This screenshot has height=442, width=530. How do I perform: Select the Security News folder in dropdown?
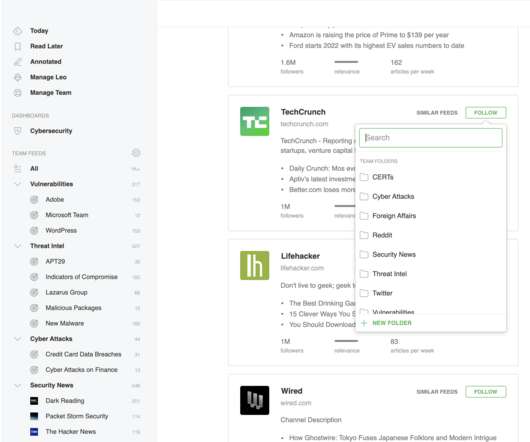[431, 254]
